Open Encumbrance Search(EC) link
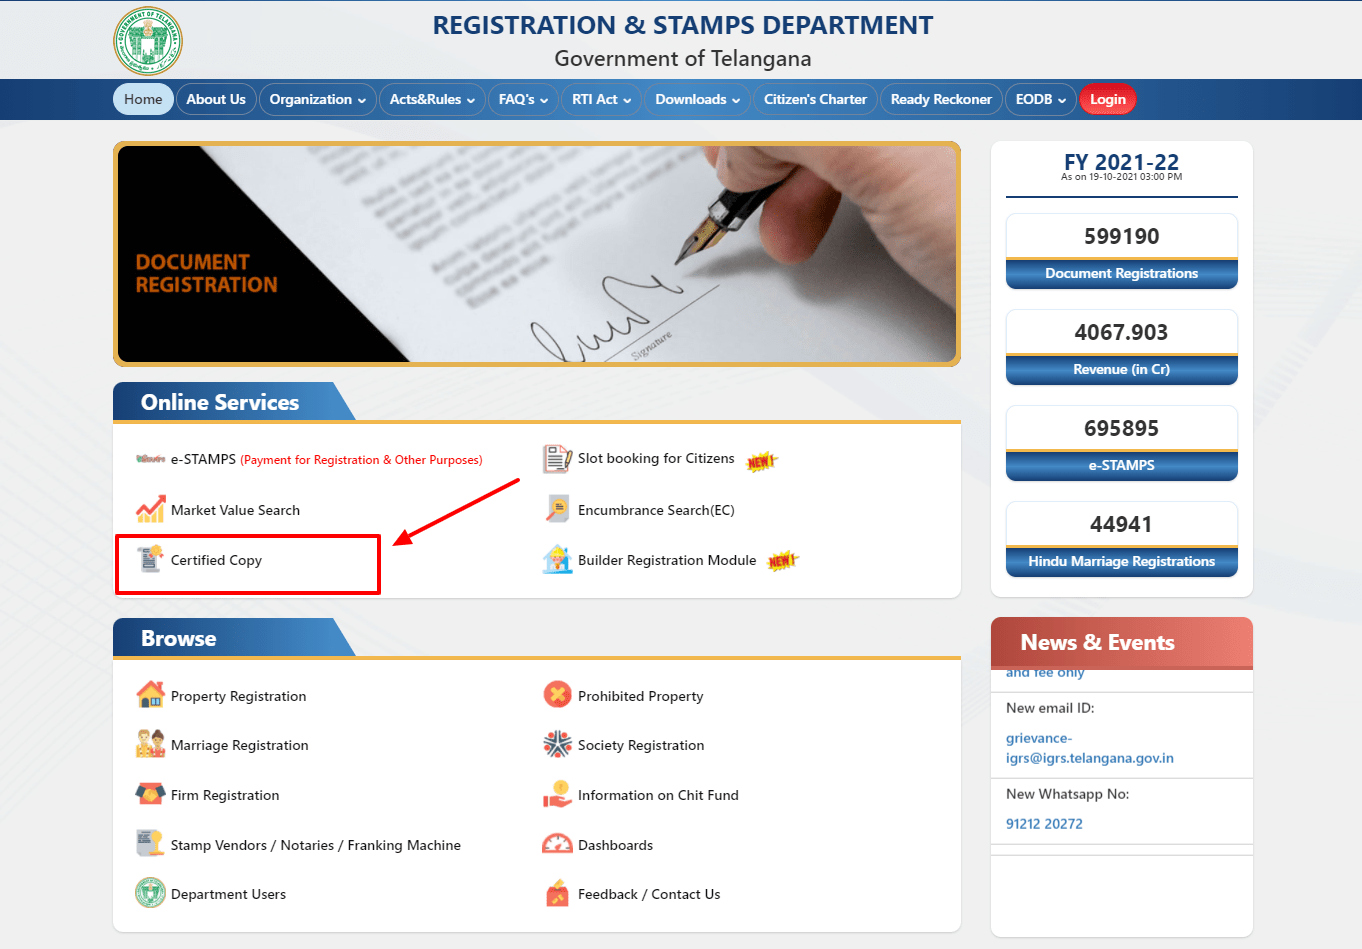Image resolution: width=1362 pixels, height=949 pixels. click(656, 510)
